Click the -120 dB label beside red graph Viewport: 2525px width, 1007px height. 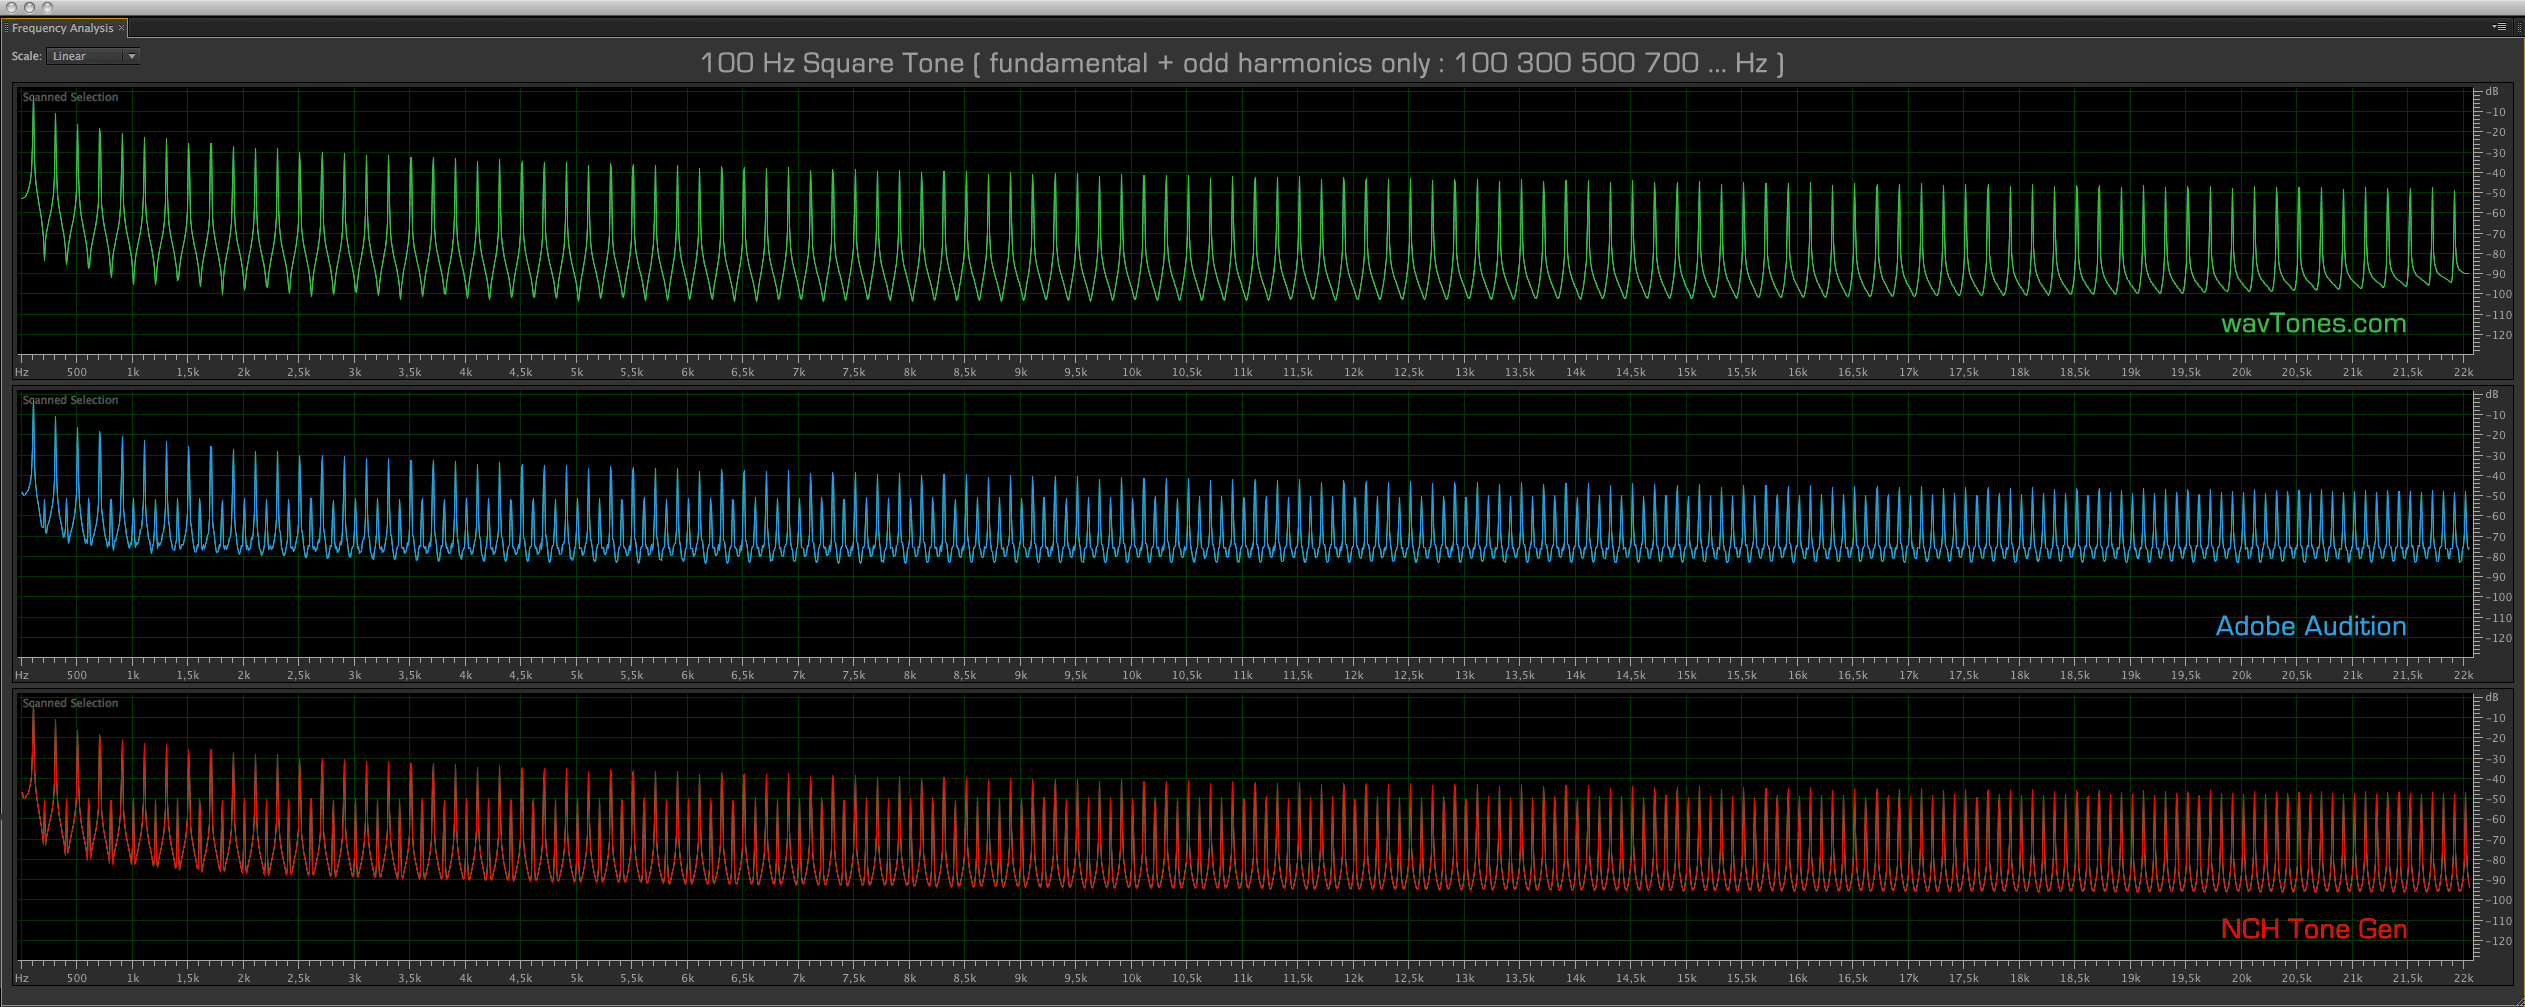point(2499,941)
